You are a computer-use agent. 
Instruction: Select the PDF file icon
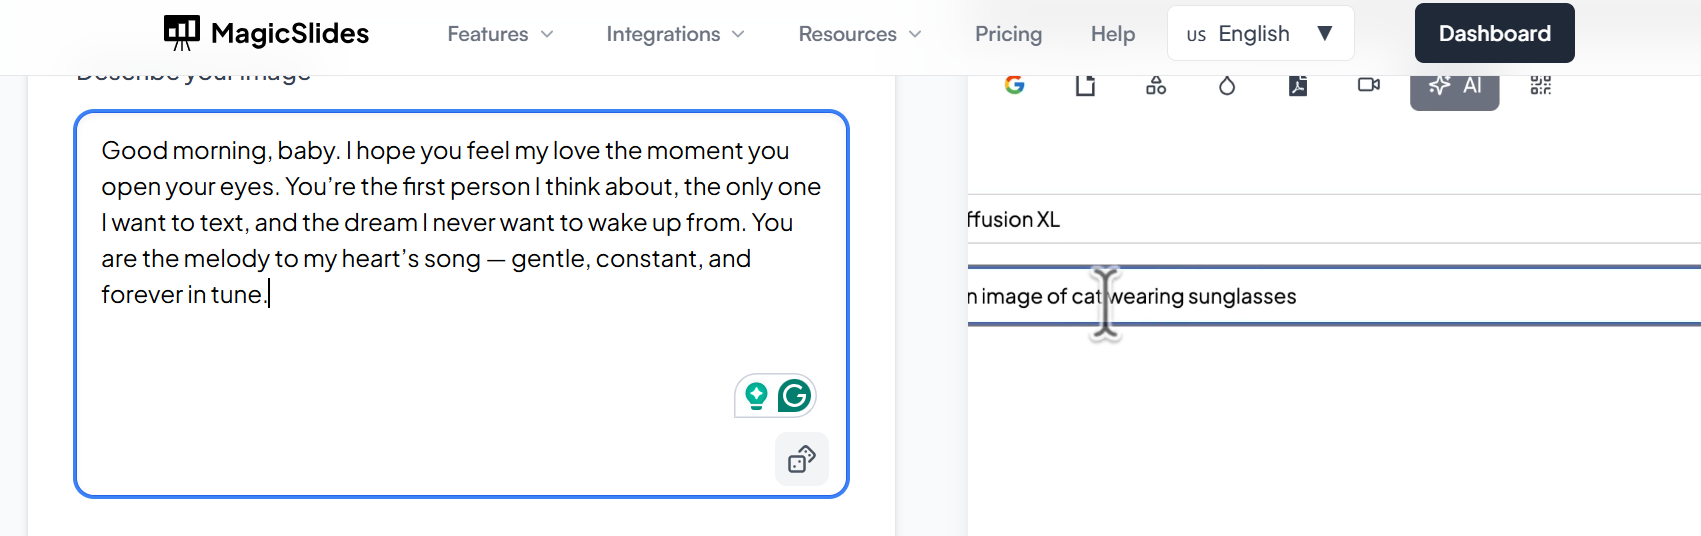click(x=1298, y=85)
